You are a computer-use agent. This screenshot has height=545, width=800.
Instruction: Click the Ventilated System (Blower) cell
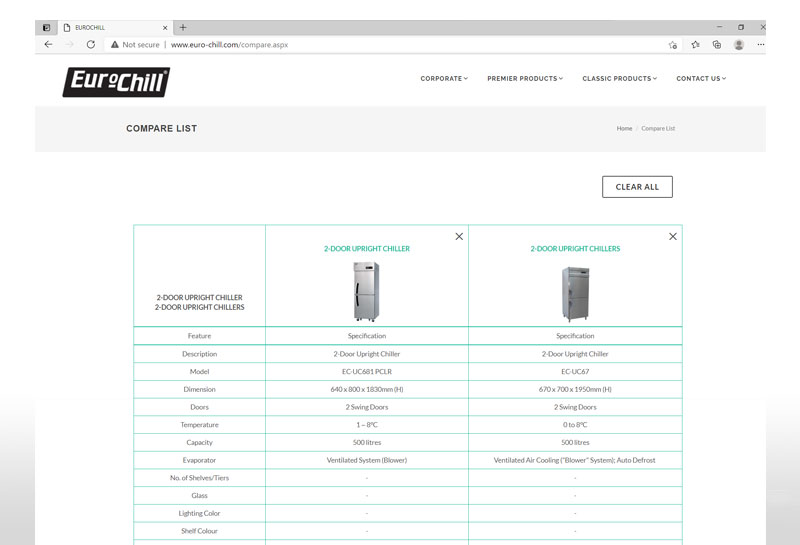coord(367,460)
